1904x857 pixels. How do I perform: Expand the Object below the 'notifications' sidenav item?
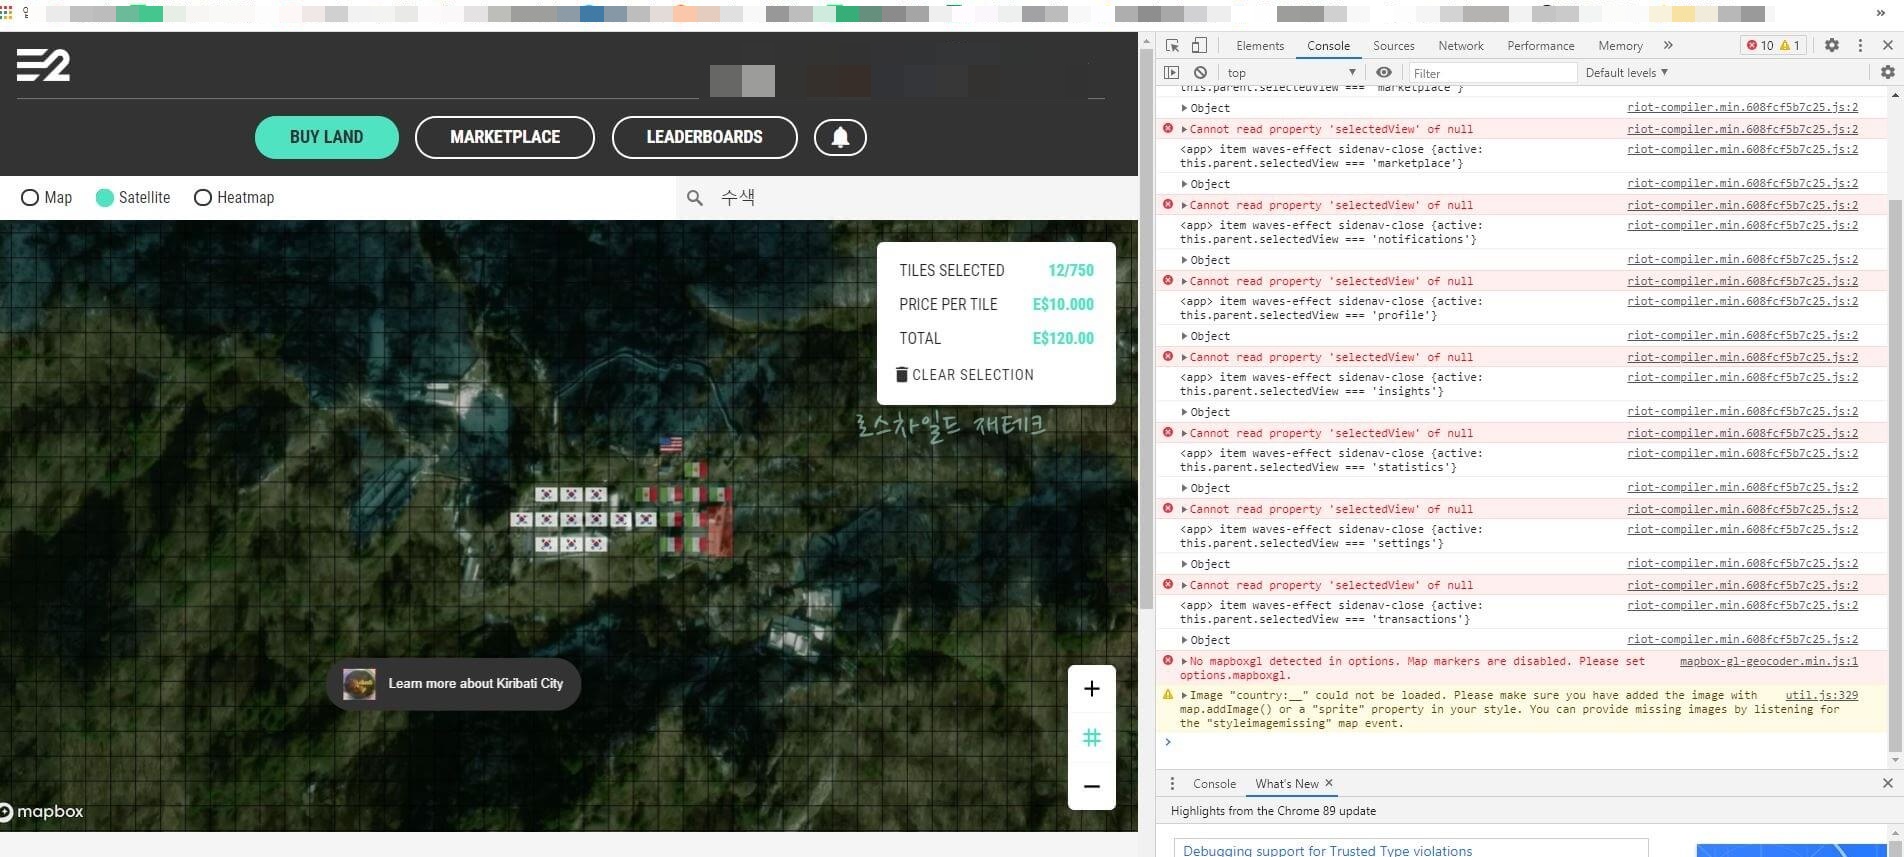1184,260
